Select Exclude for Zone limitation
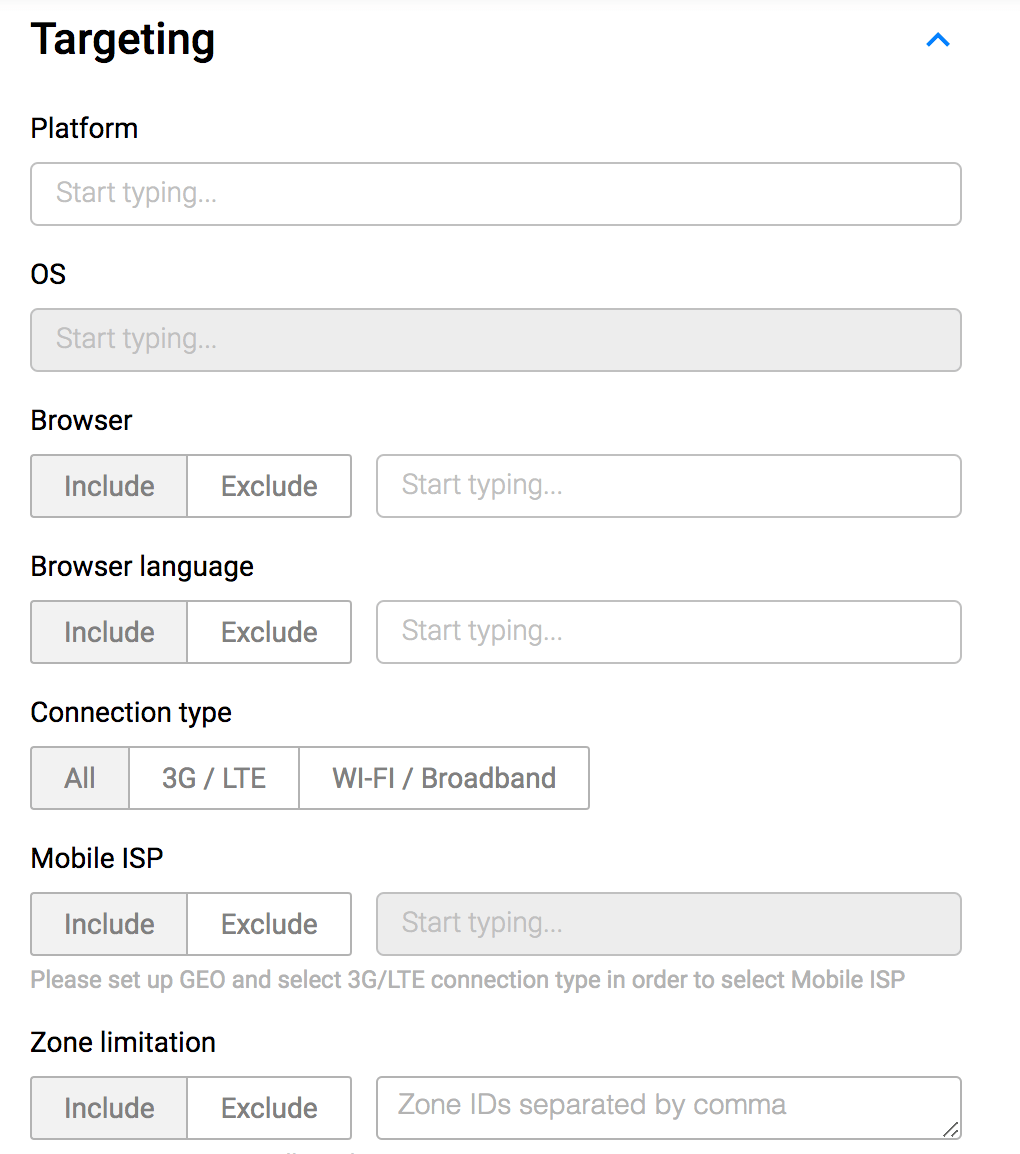This screenshot has height=1154, width=1020. click(x=269, y=1108)
